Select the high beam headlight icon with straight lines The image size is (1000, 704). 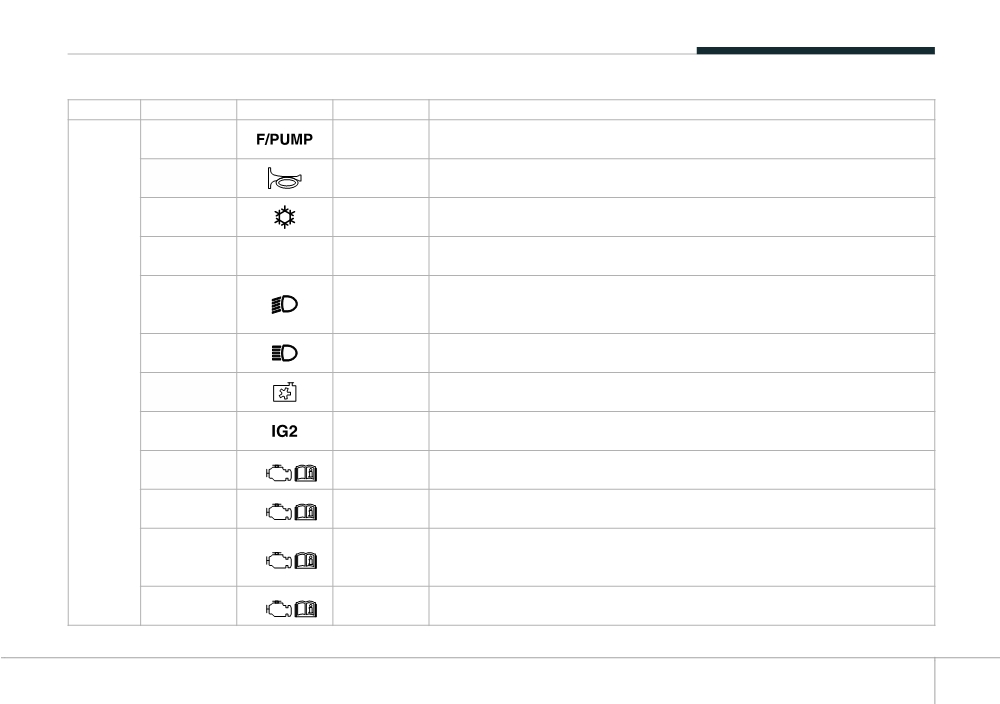click(x=284, y=353)
